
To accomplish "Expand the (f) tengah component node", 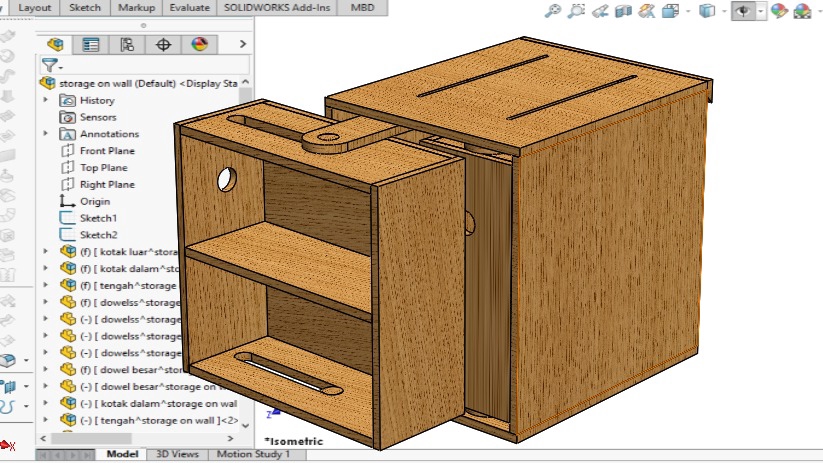I will pyautogui.click(x=46, y=285).
